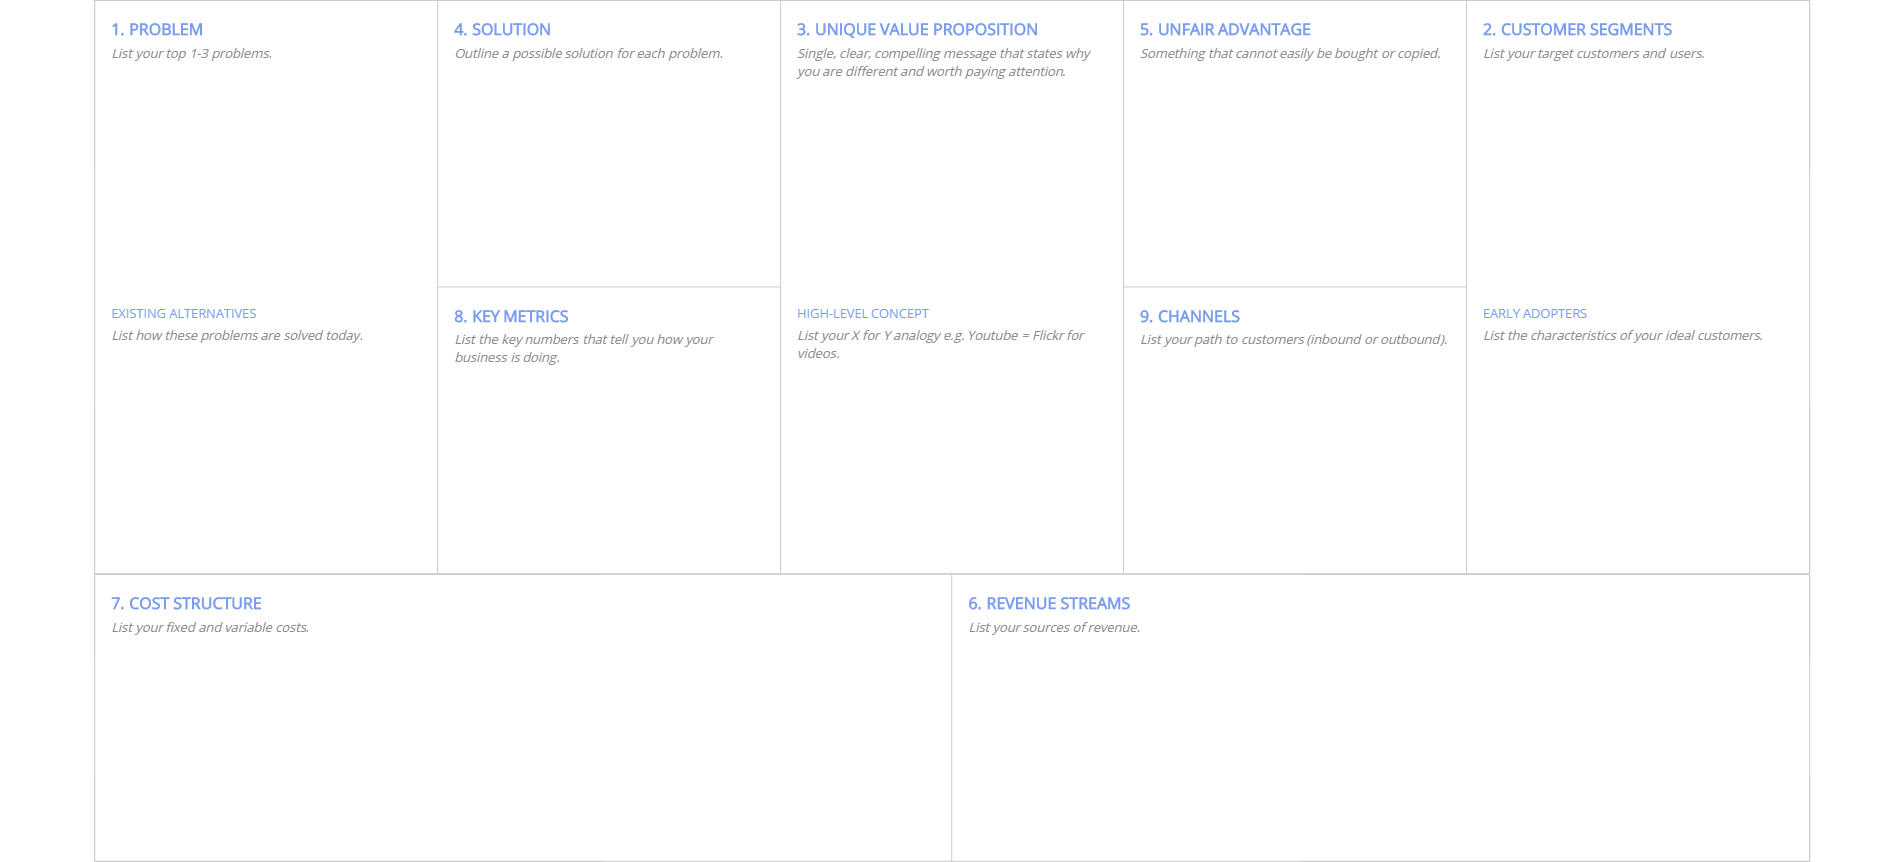
Task: Click the '8. KEY METRICS' heading
Action: click(x=511, y=317)
